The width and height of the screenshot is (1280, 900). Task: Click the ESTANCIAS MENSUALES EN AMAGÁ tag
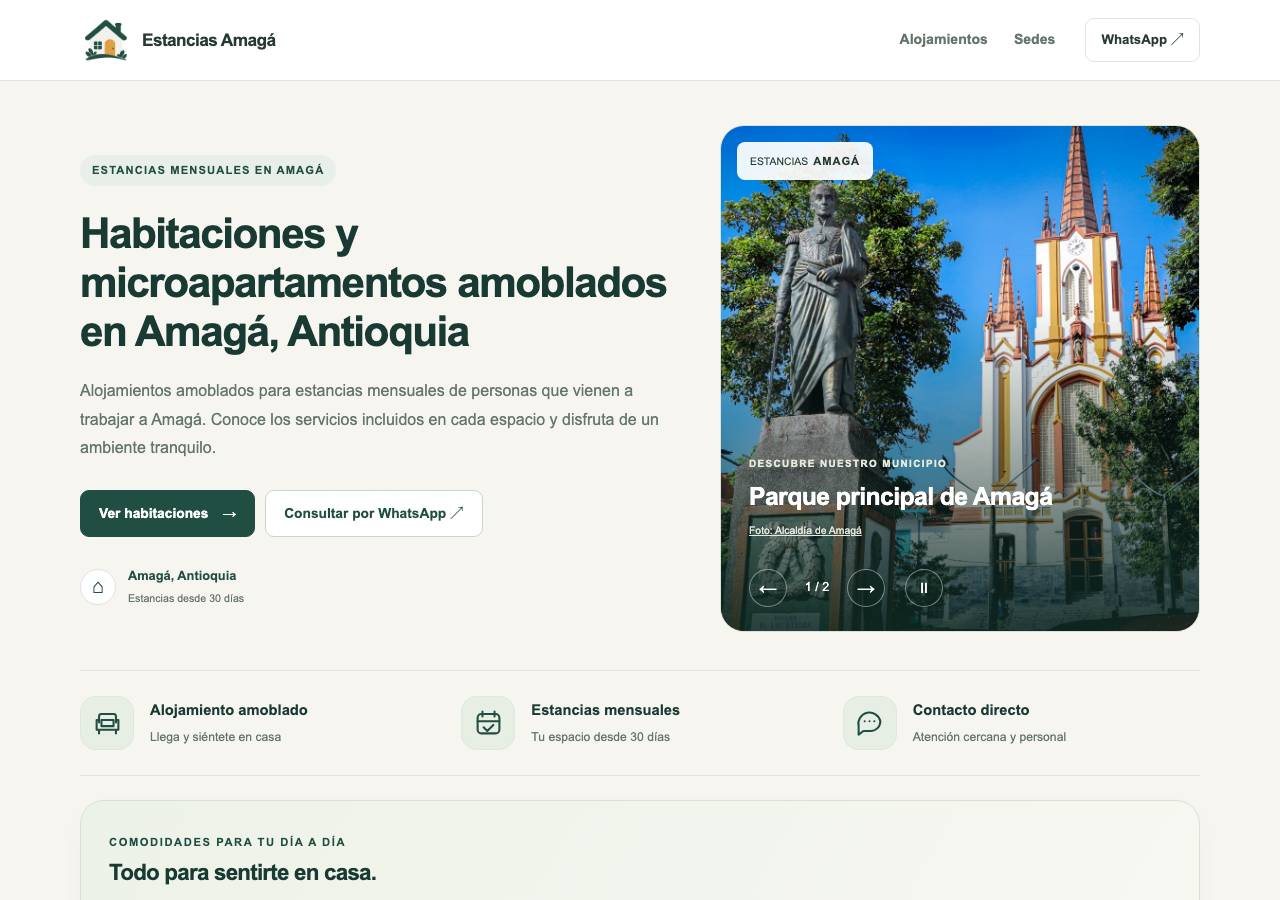[x=208, y=170]
